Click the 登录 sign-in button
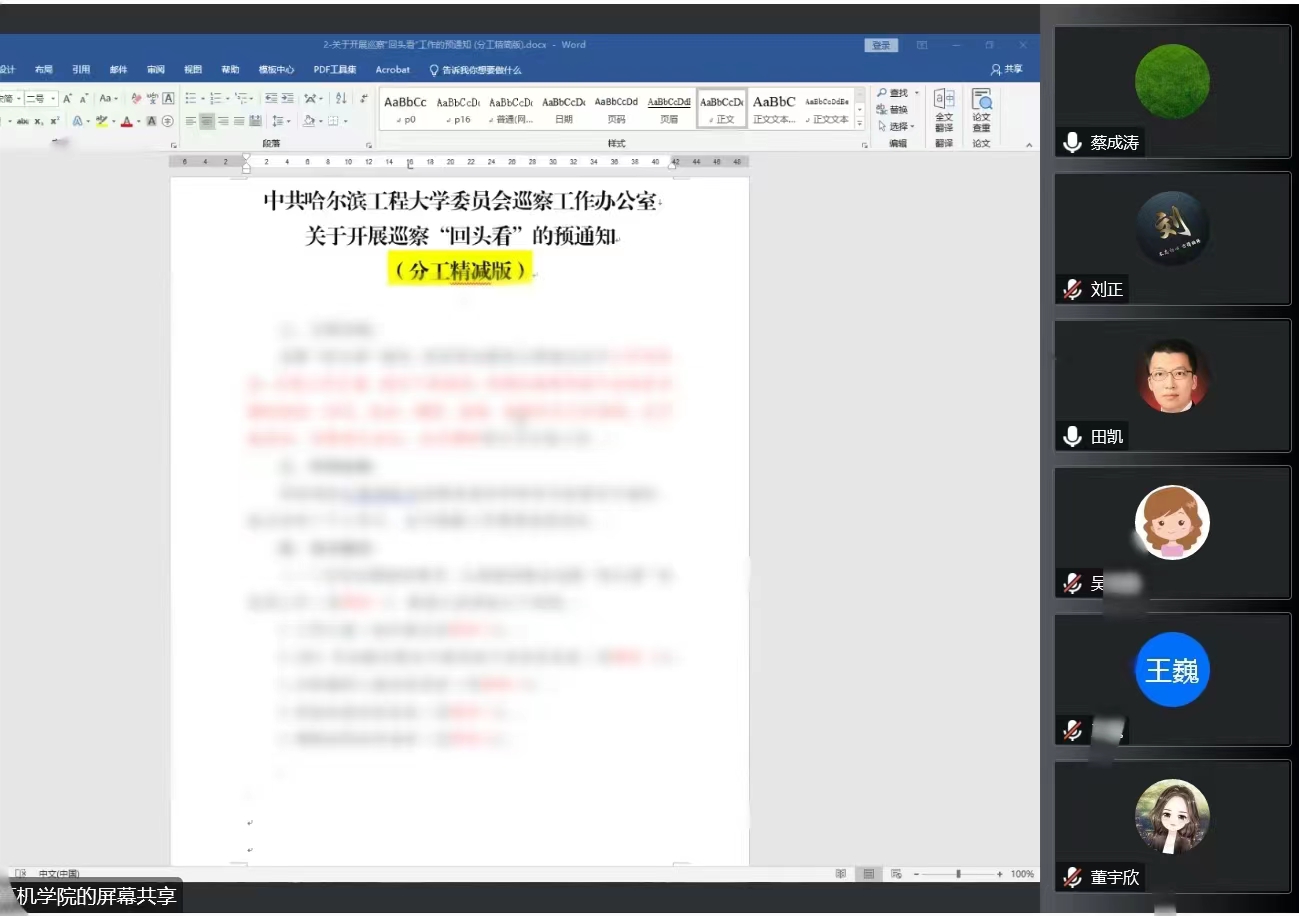Viewport: 1299px width, 916px height. 881,45
